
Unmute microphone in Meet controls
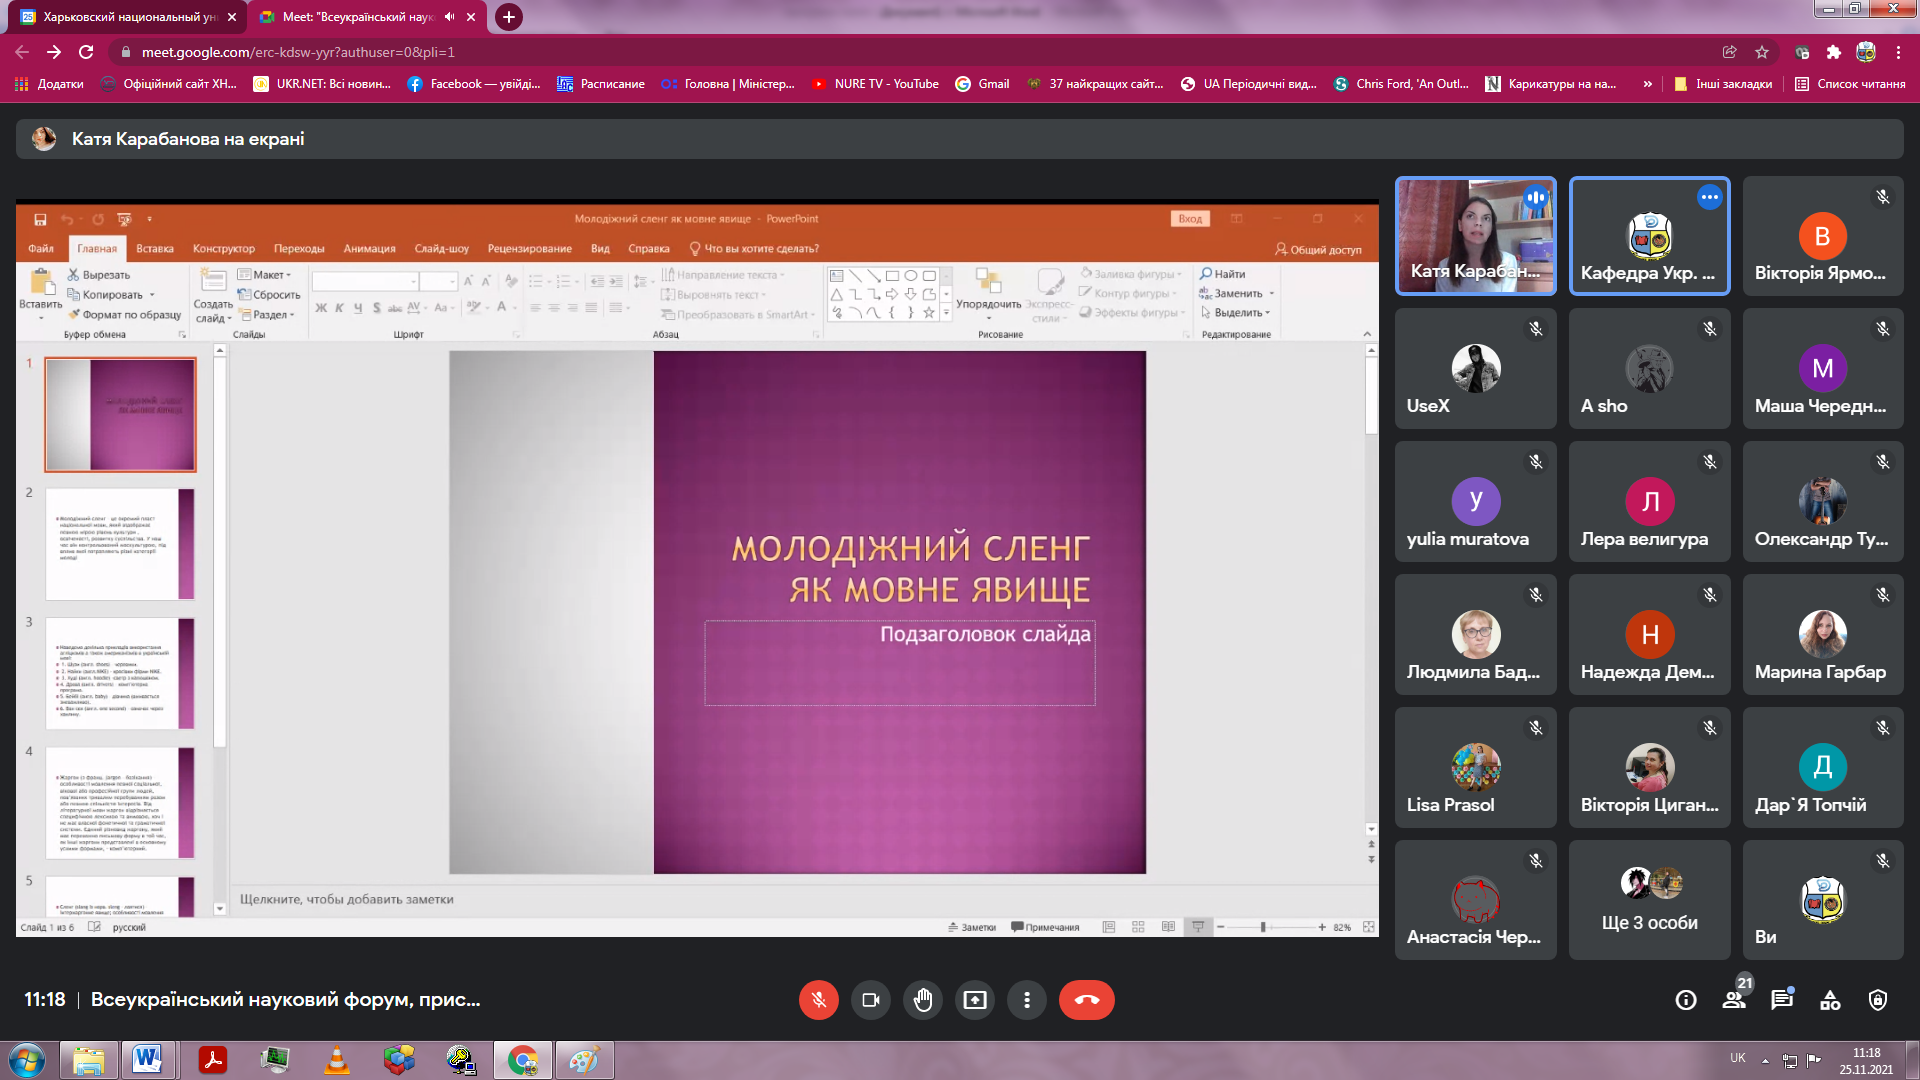coord(818,1000)
